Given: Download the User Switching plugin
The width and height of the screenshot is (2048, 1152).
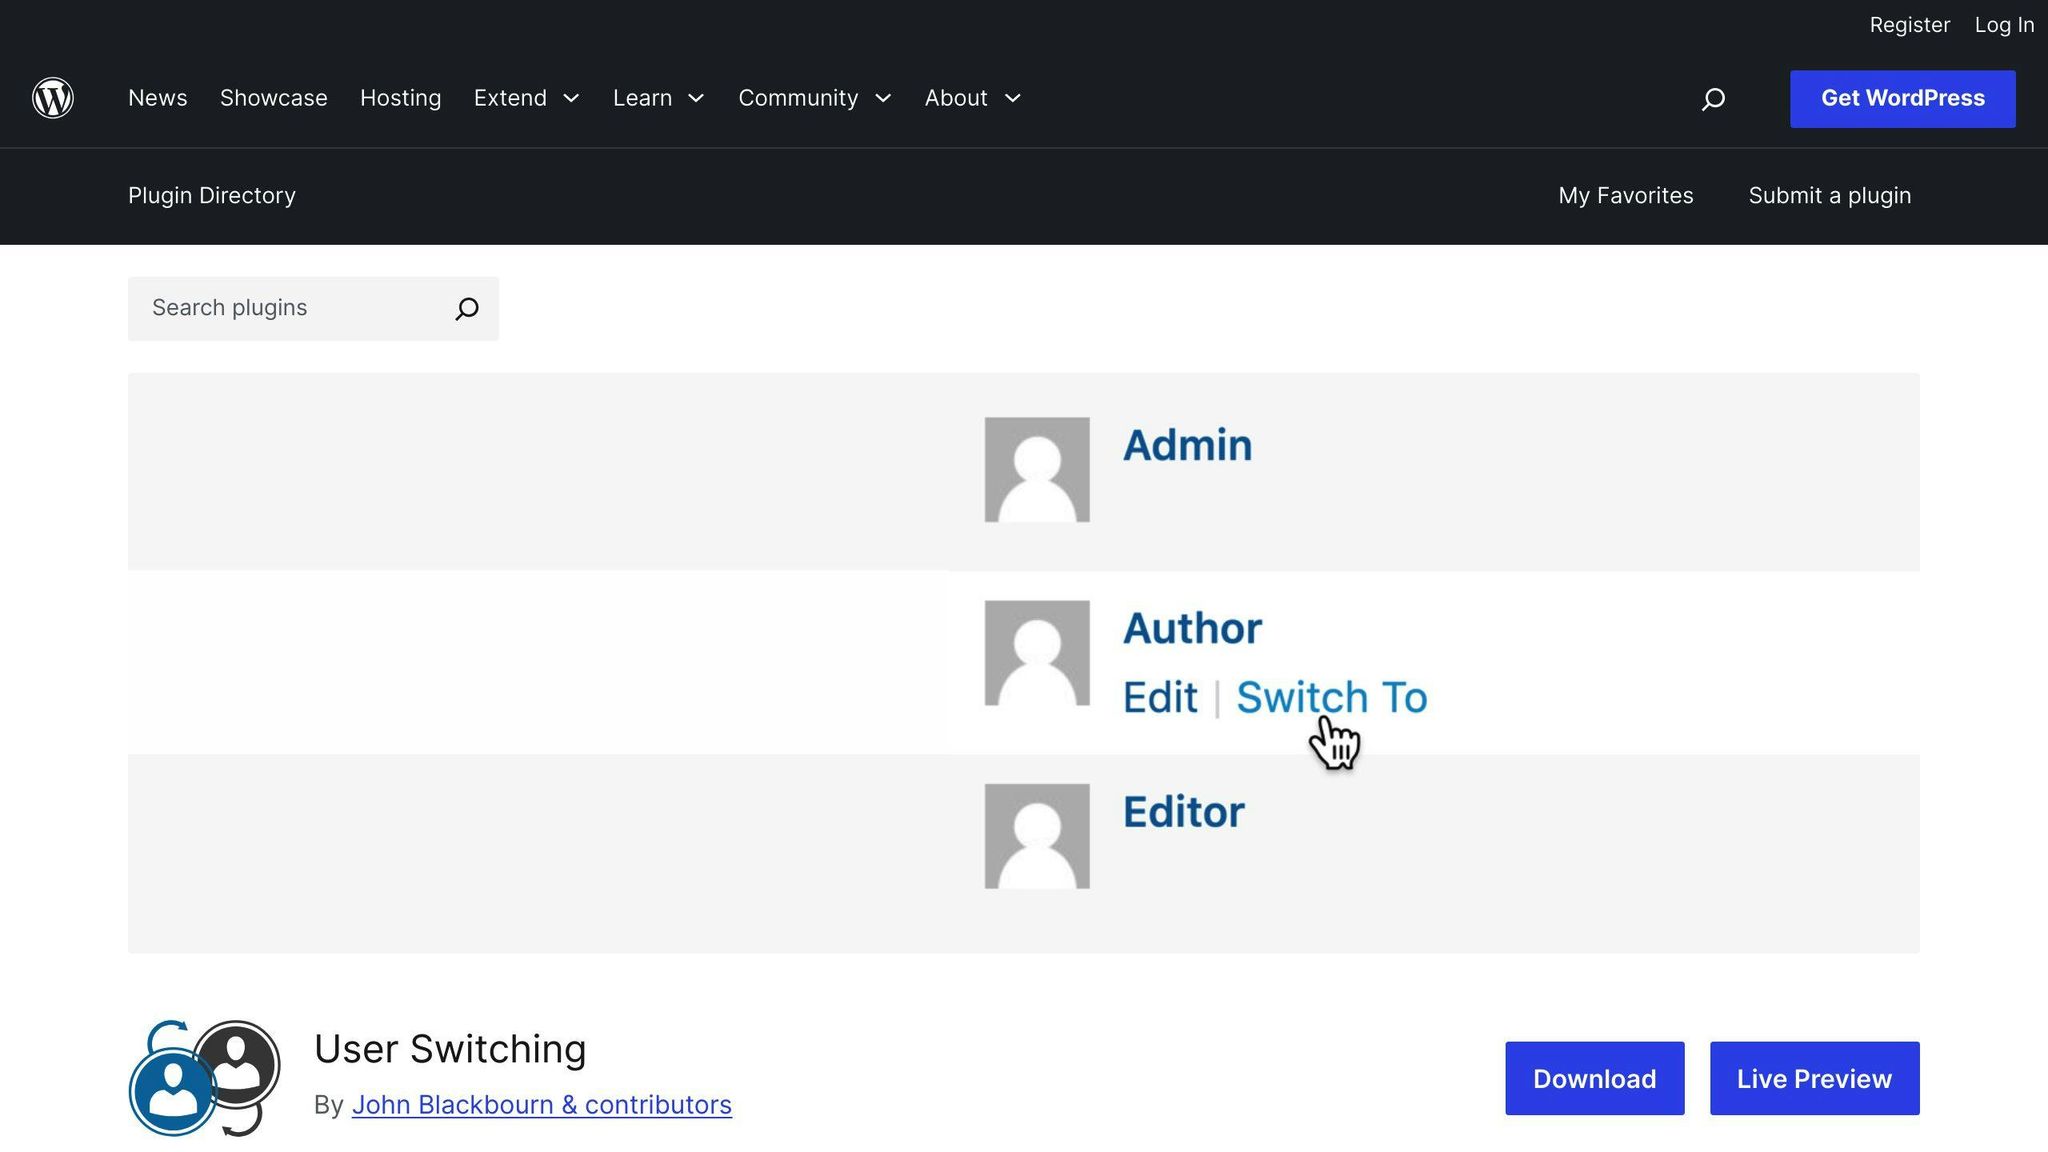Looking at the screenshot, I should [1594, 1078].
